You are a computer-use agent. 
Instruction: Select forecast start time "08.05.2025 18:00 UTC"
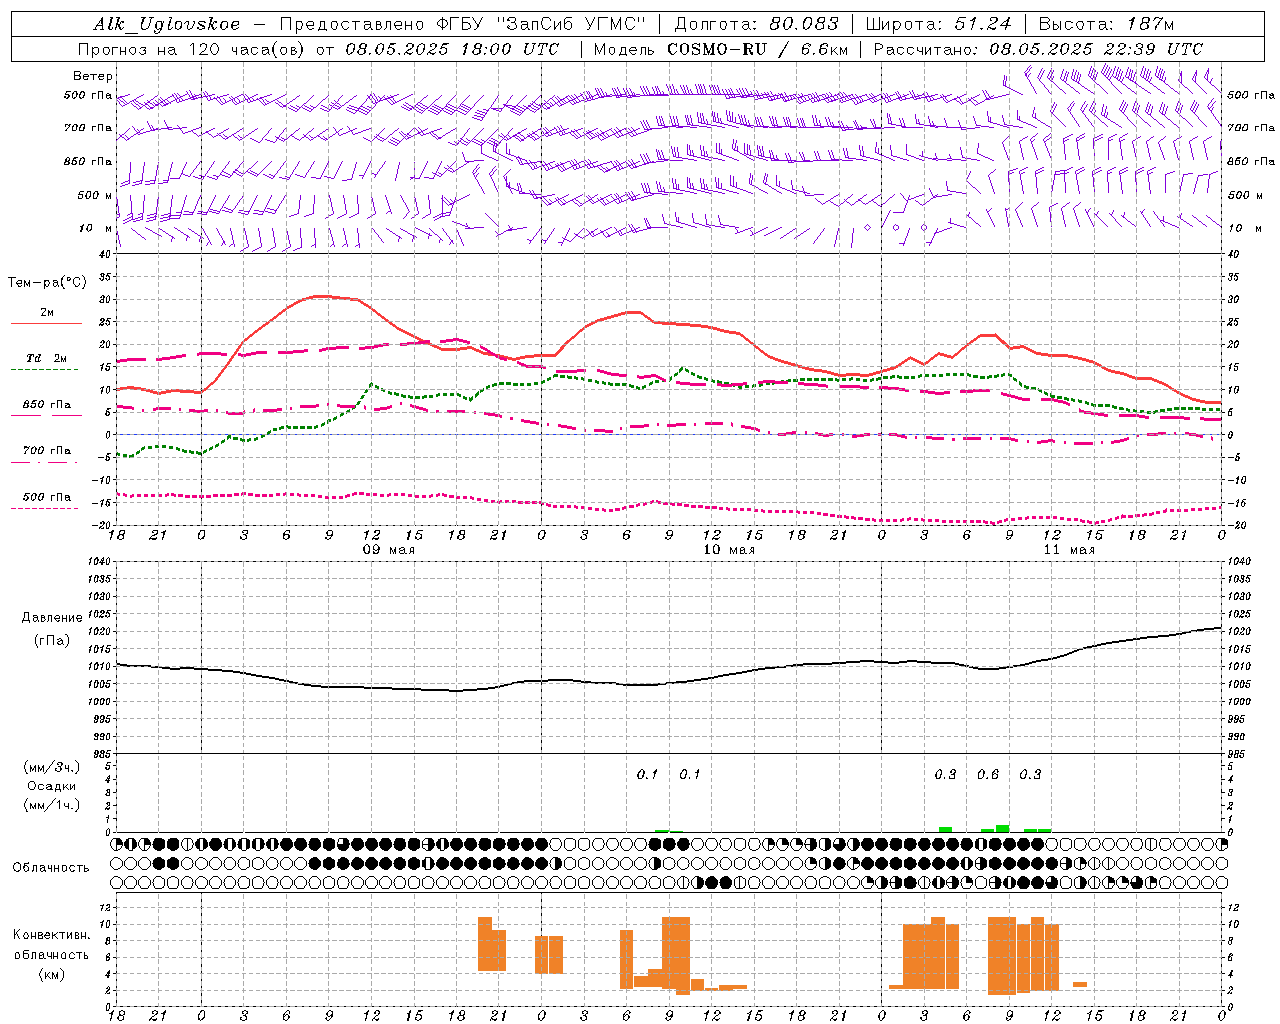coord(452,49)
